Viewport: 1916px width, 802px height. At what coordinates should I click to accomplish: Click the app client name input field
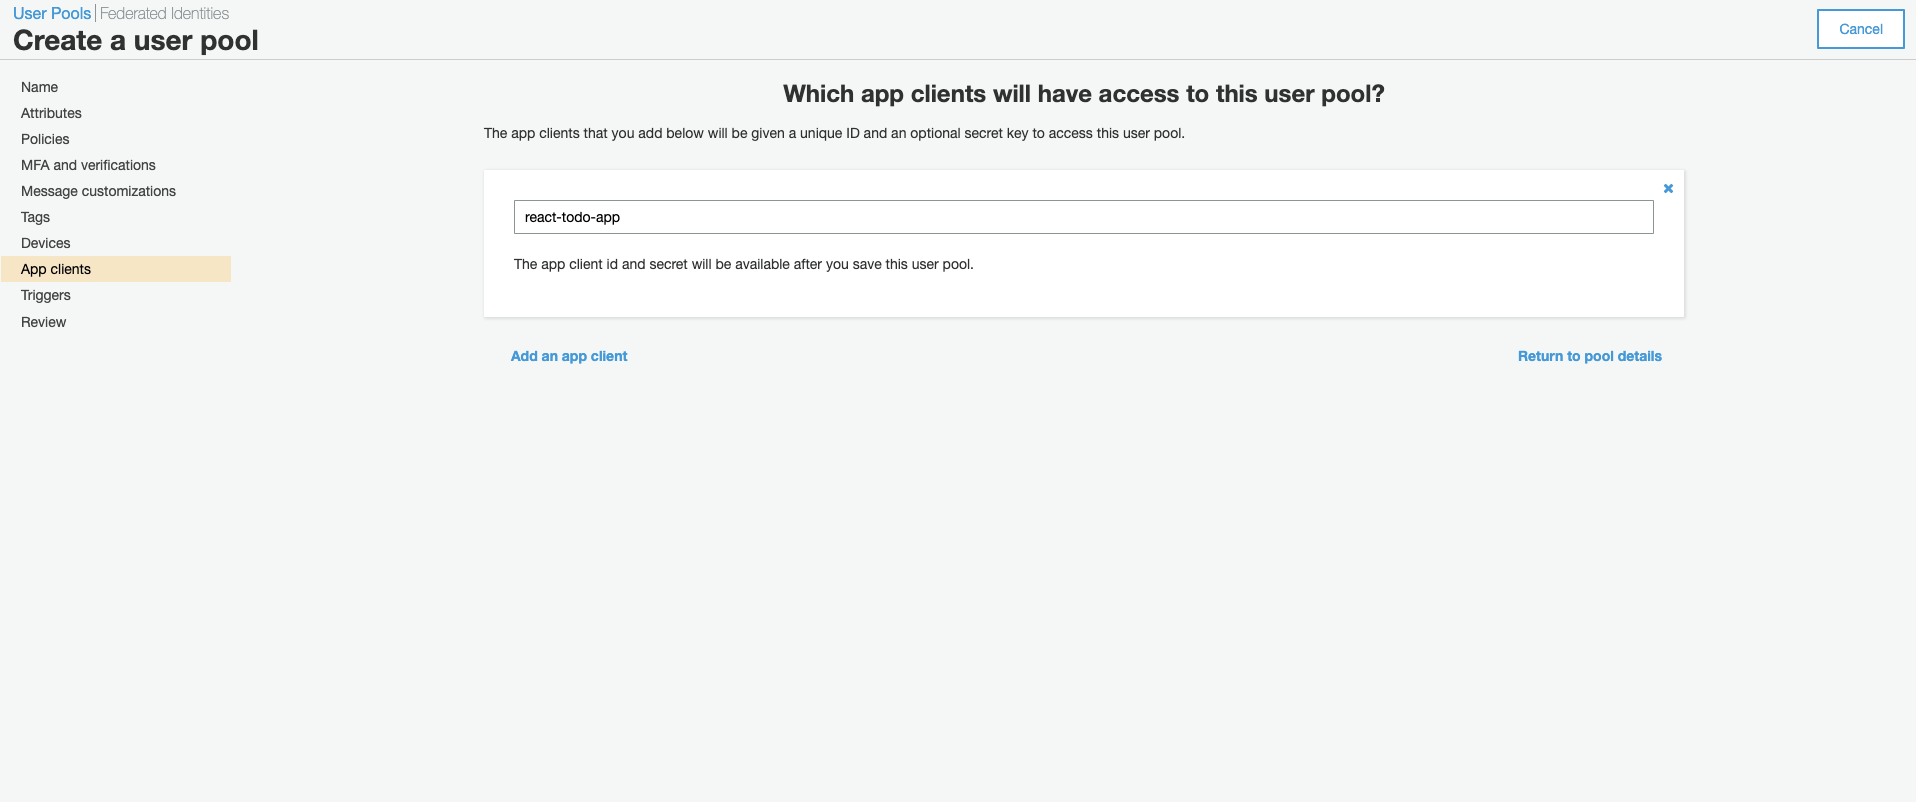coord(1083,217)
